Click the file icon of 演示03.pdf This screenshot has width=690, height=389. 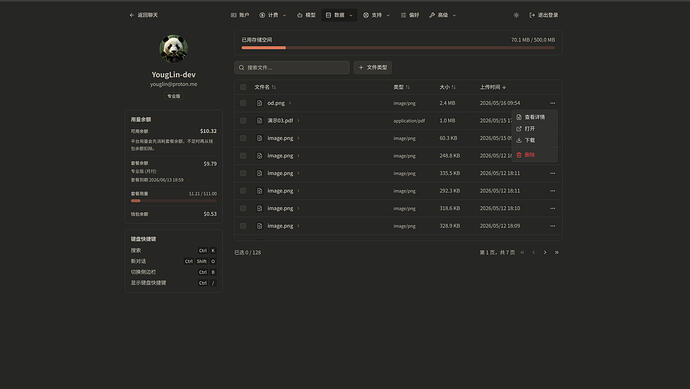(x=259, y=121)
